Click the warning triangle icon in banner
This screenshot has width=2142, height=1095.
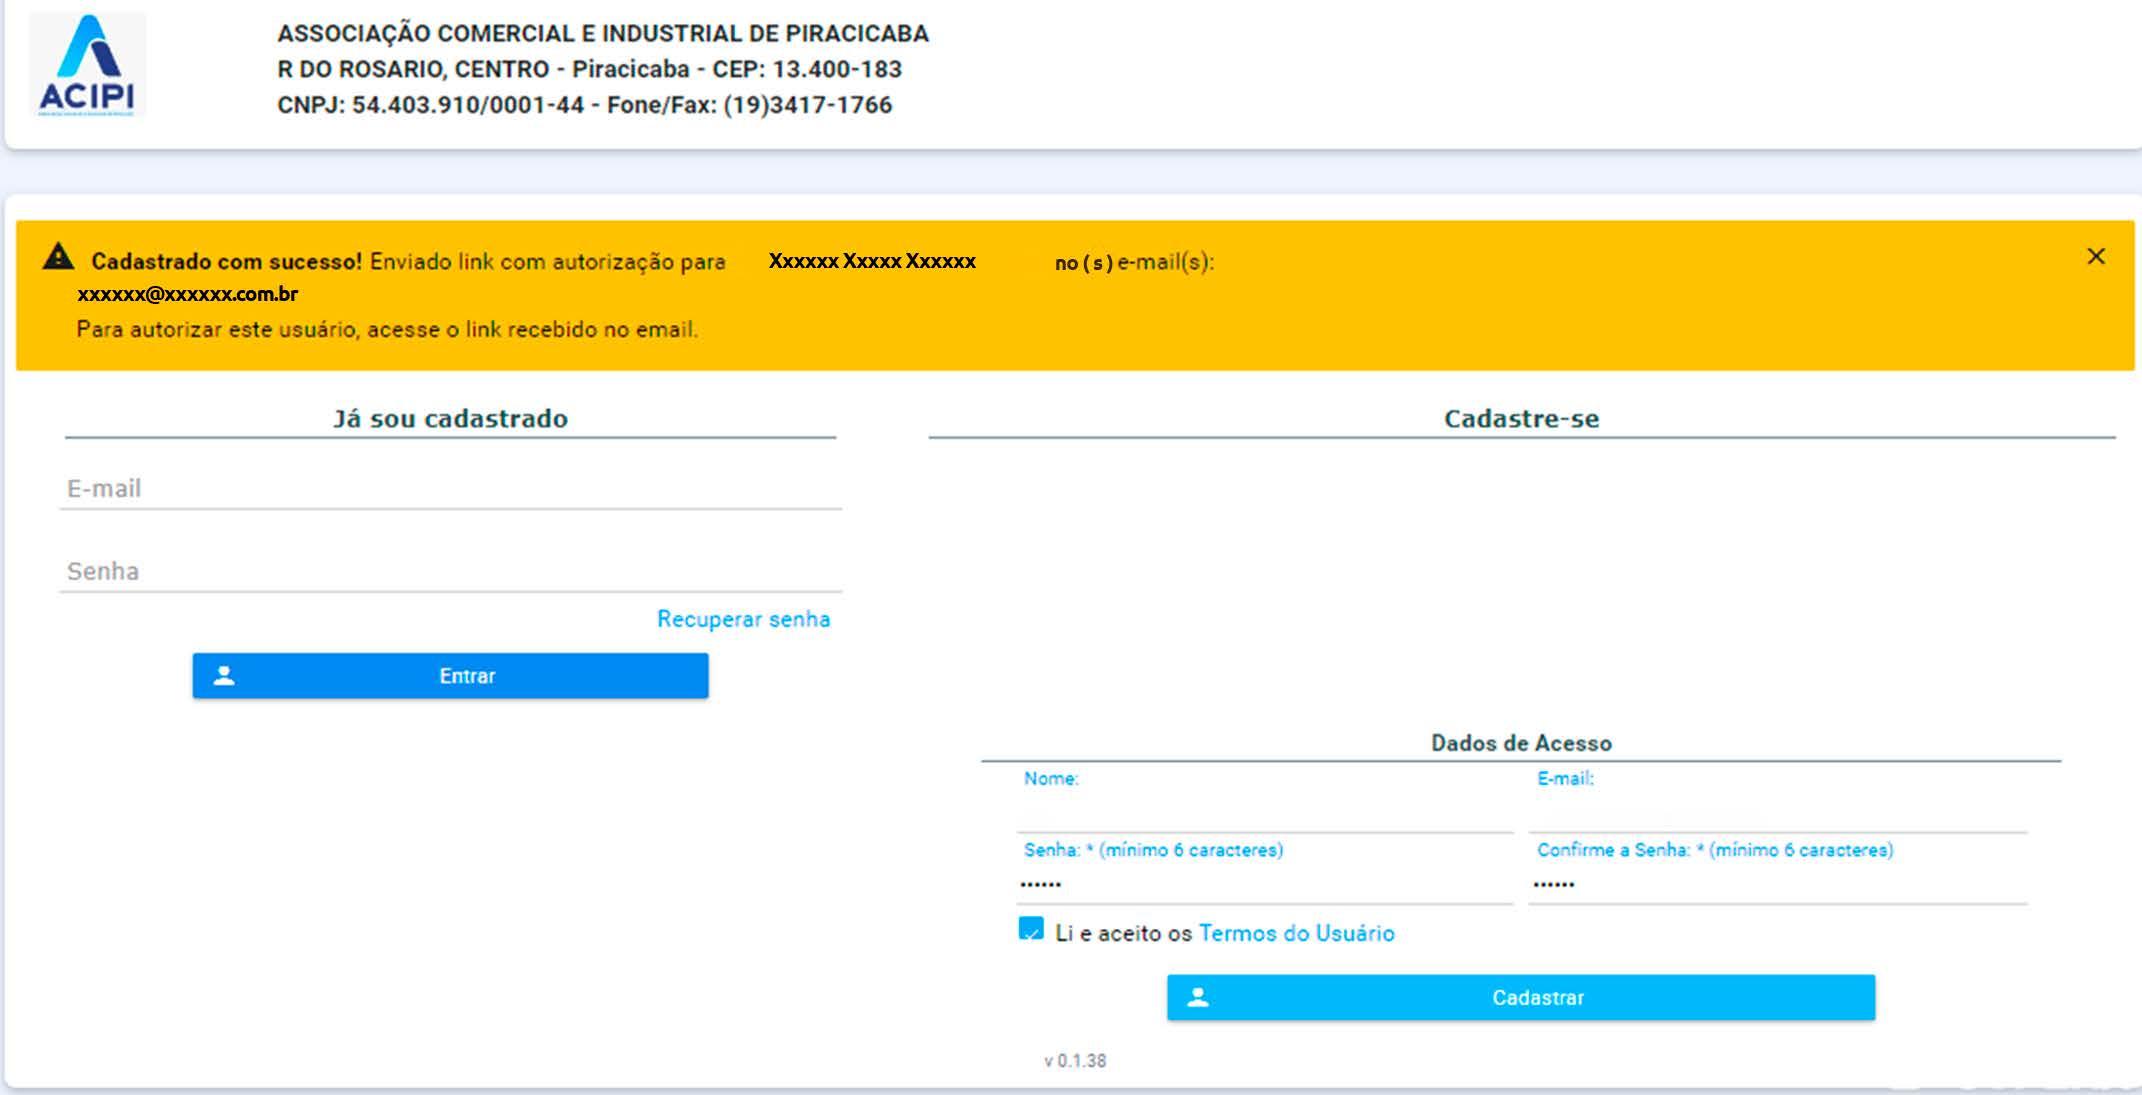pyautogui.click(x=58, y=258)
